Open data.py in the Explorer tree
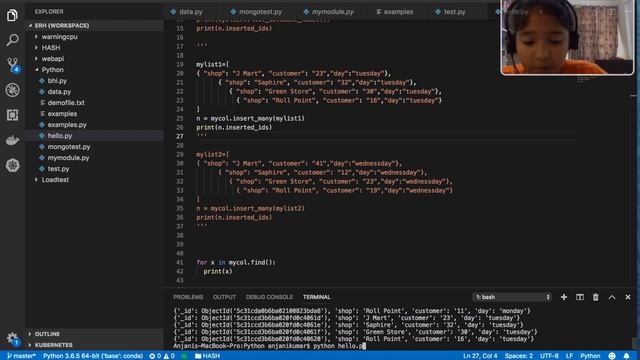Screen dimensions: 640x360 point(59,92)
